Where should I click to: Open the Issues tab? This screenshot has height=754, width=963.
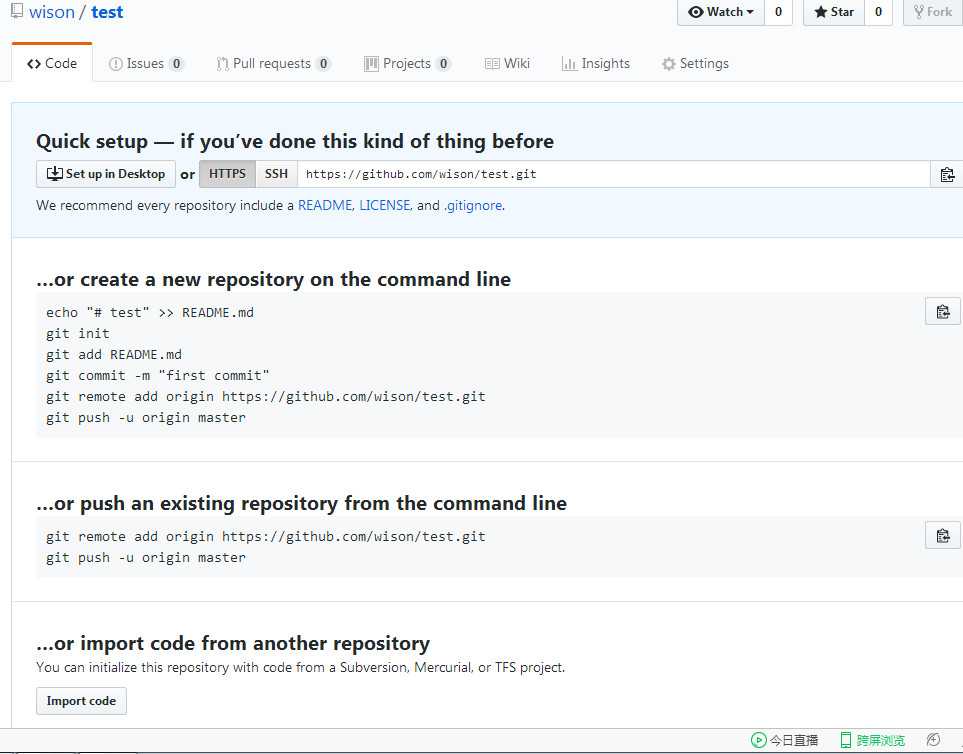[x=146, y=63]
